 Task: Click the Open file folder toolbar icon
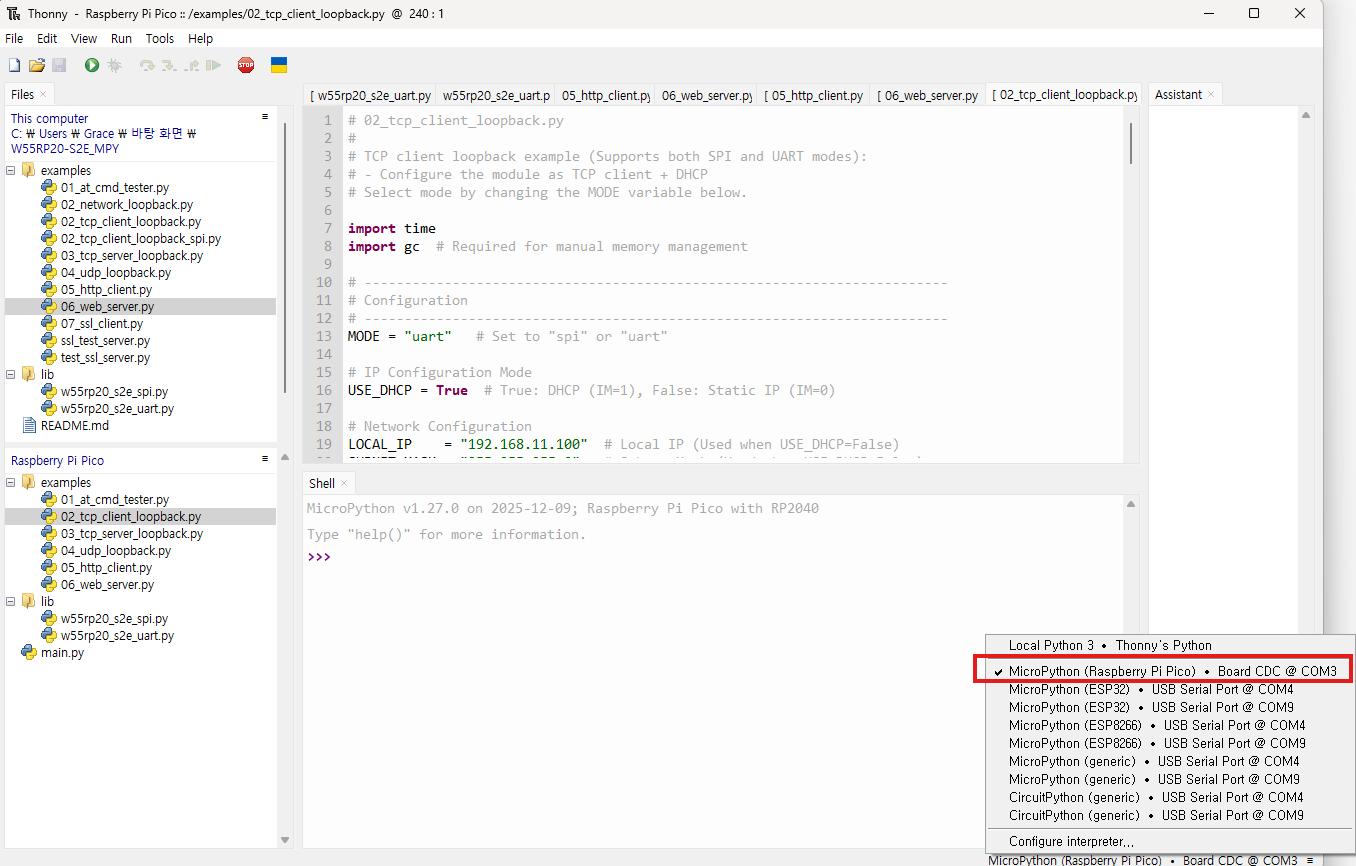(37, 65)
